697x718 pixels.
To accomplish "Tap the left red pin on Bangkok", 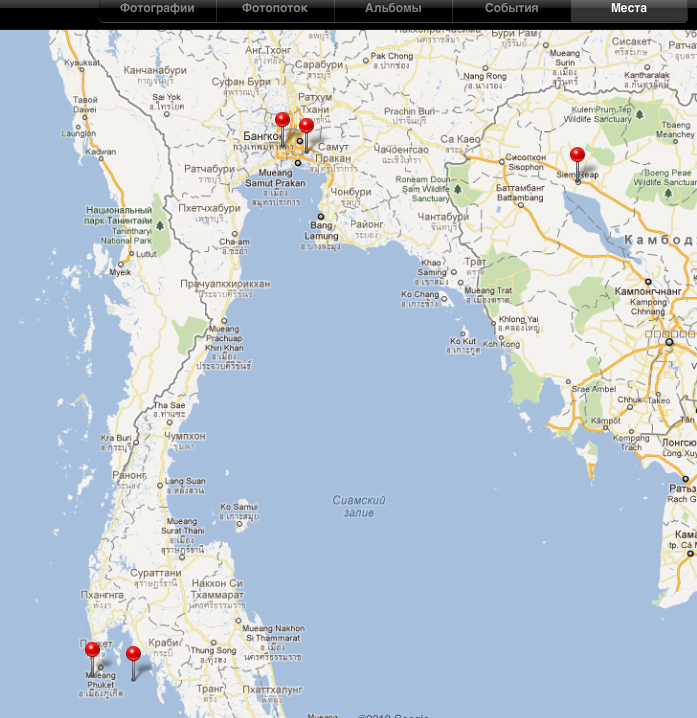I will 282,121.
